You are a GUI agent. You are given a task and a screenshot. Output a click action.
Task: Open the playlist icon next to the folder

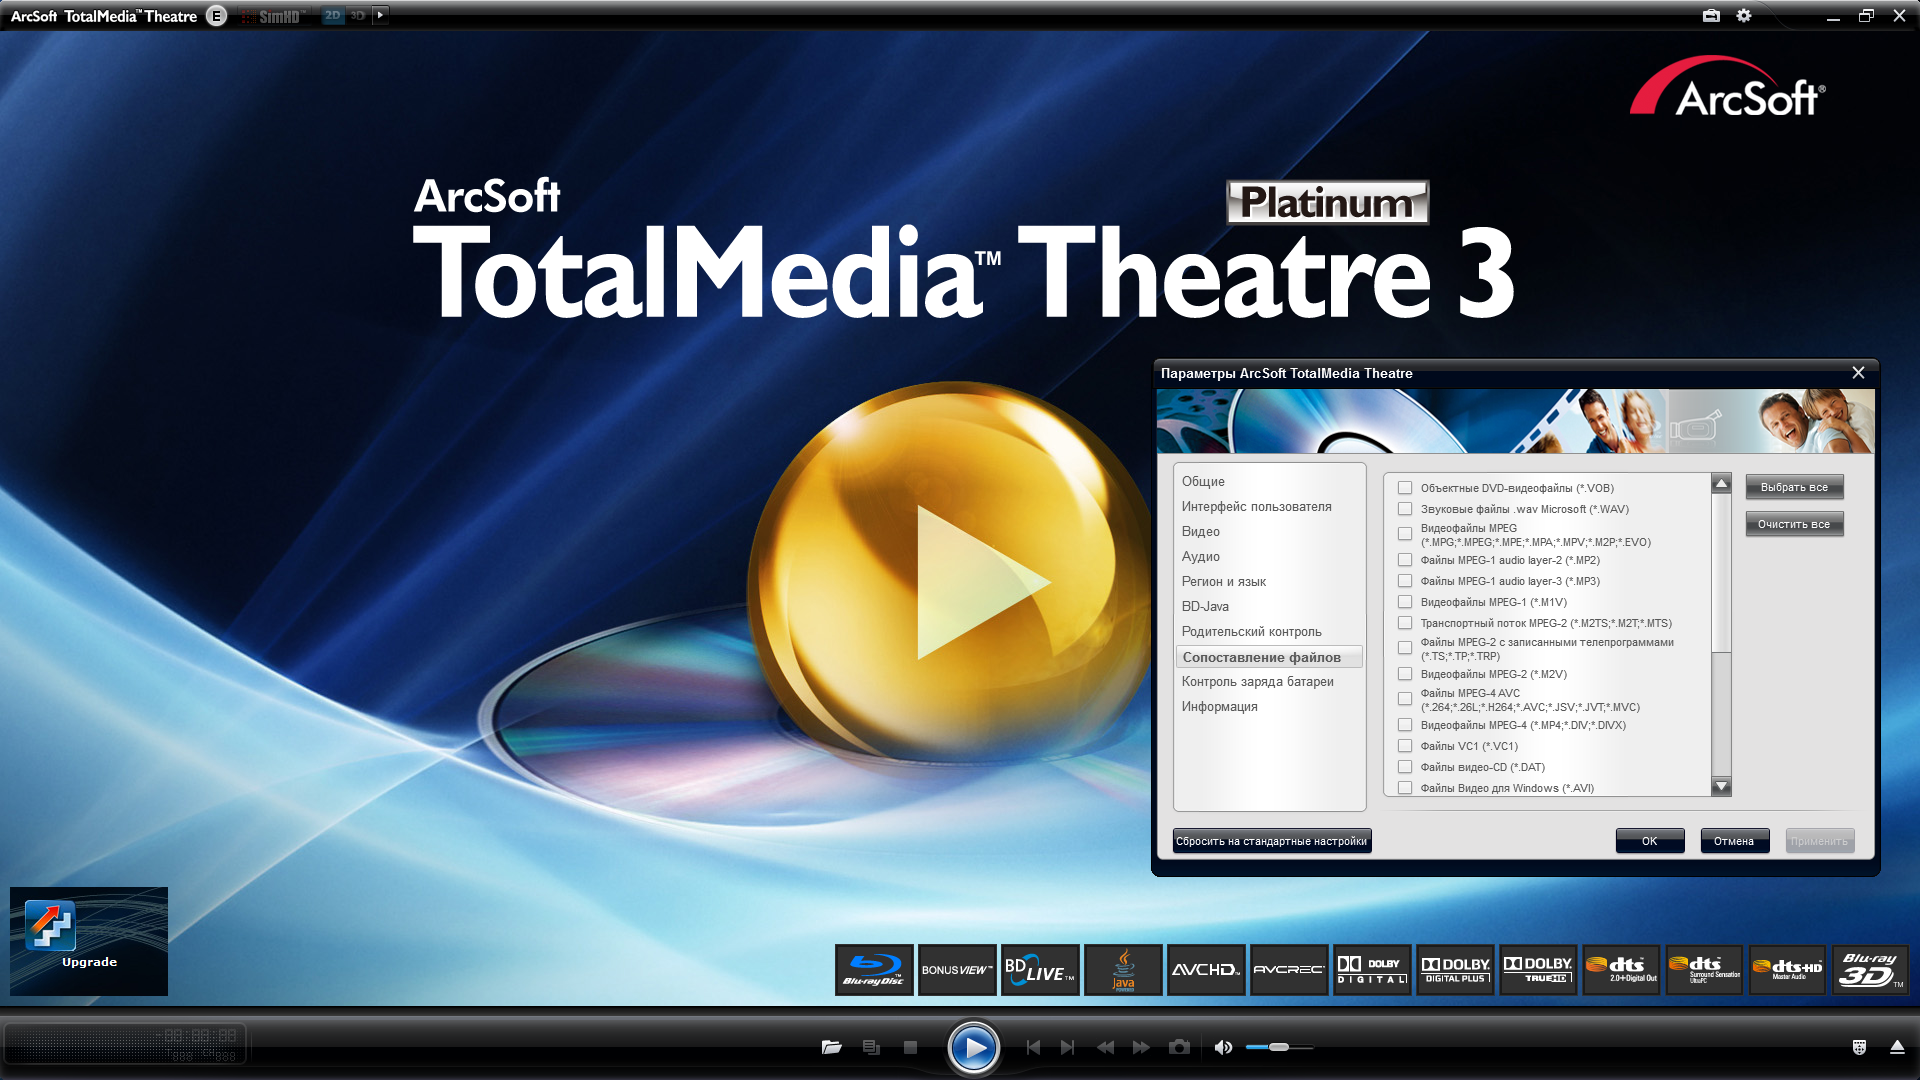(x=871, y=1047)
